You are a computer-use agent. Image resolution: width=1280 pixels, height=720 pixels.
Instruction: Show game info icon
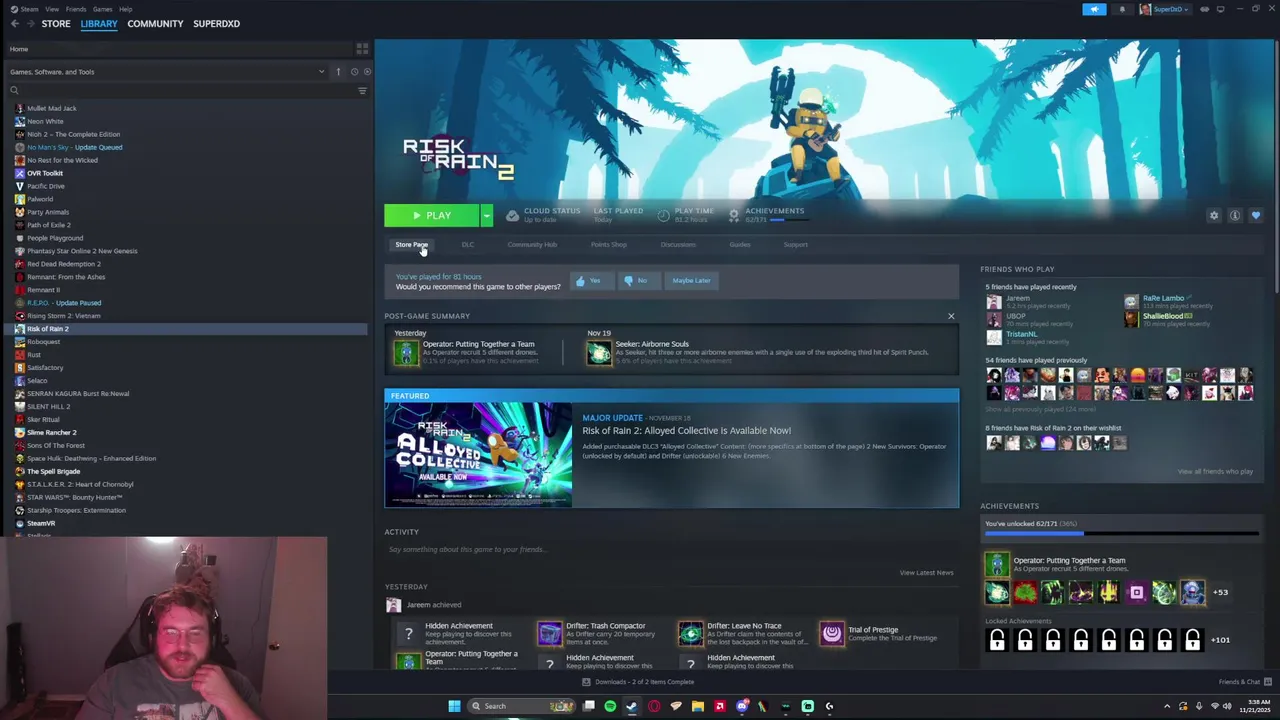point(1235,215)
